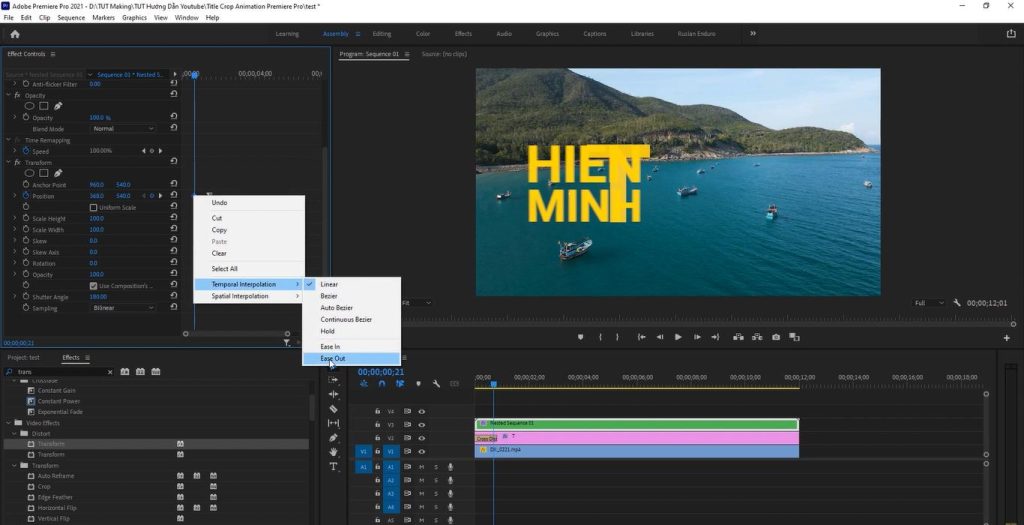Viewport: 1024px width, 525px height.
Task: Select the Ripple Edit tool
Action: (x=333, y=394)
